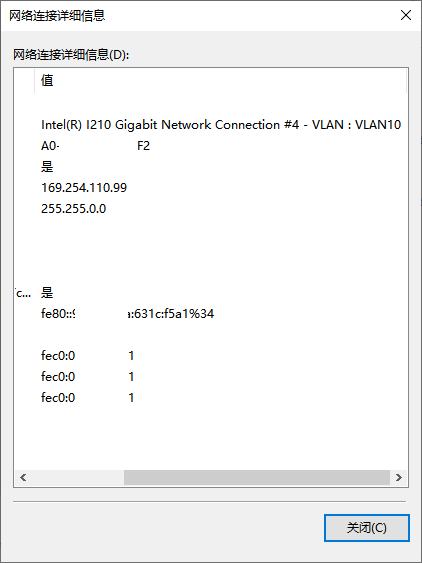Select the 是 value beside the truncated c... label
Viewport: 422px width, 563px height.
point(47,293)
